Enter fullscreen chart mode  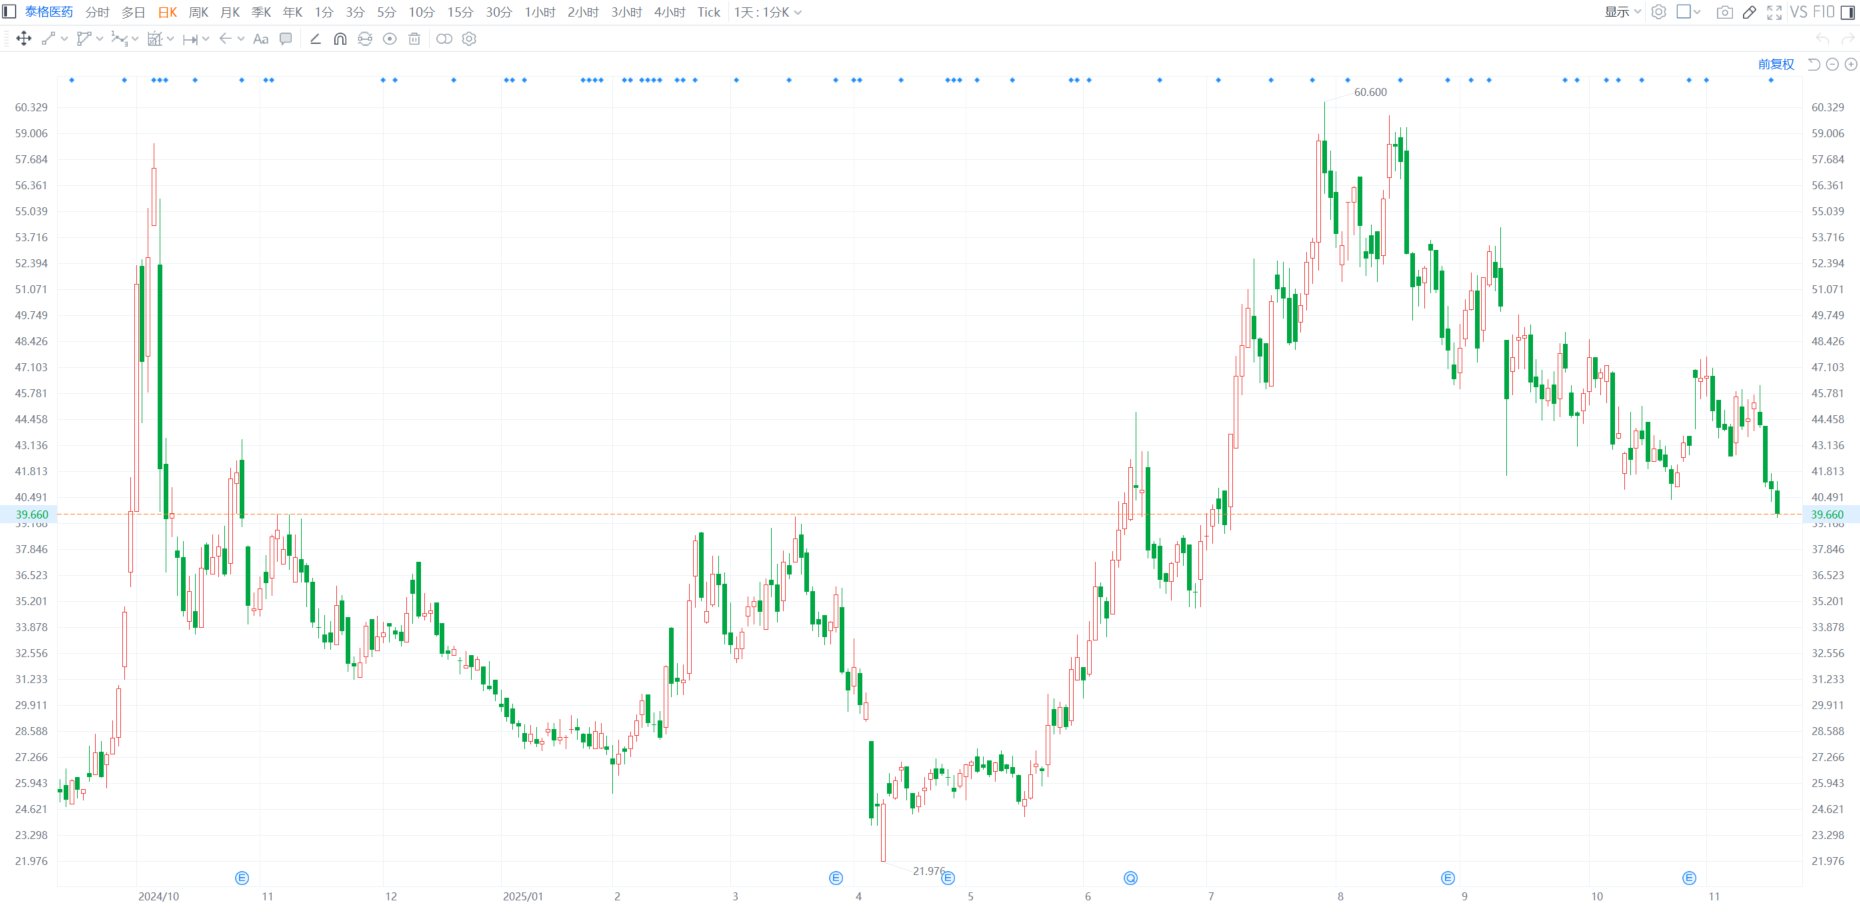coord(1774,12)
